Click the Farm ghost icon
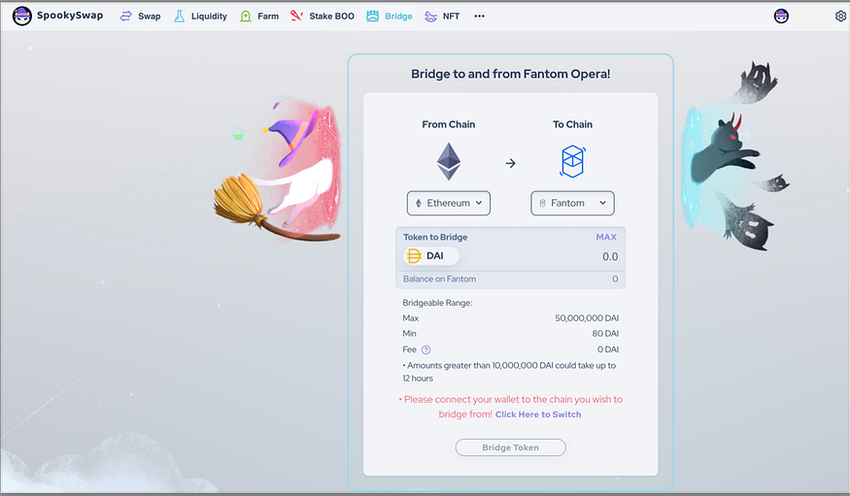Image resolution: width=850 pixels, height=496 pixels. point(246,16)
